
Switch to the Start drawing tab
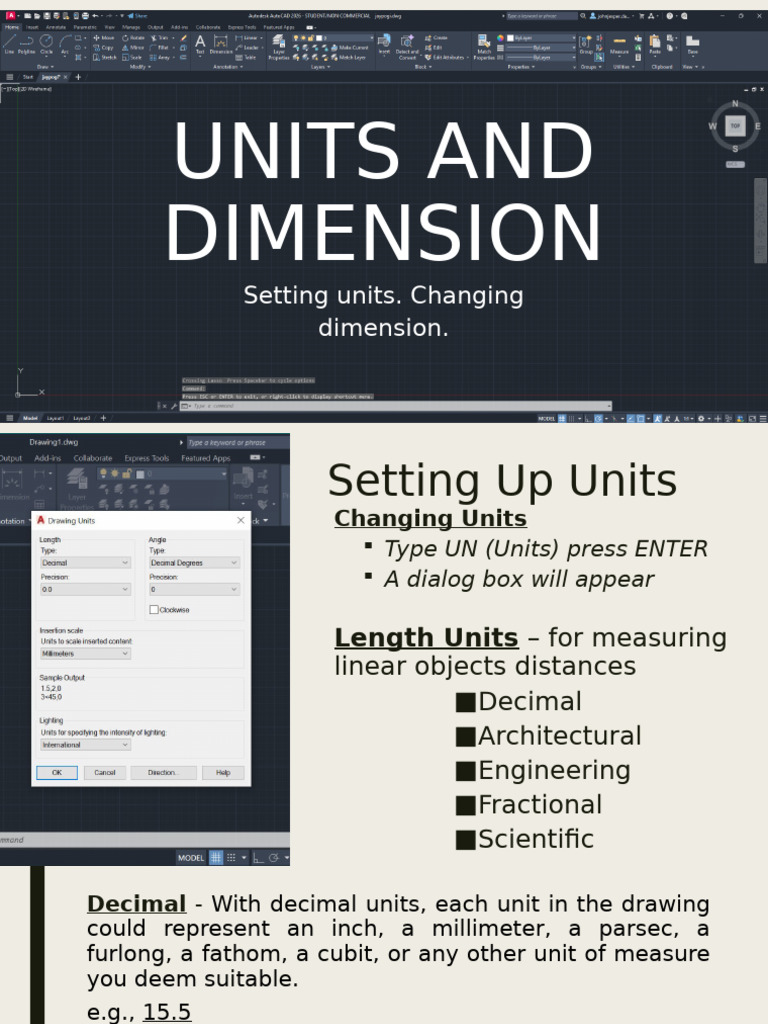[27, 77]
